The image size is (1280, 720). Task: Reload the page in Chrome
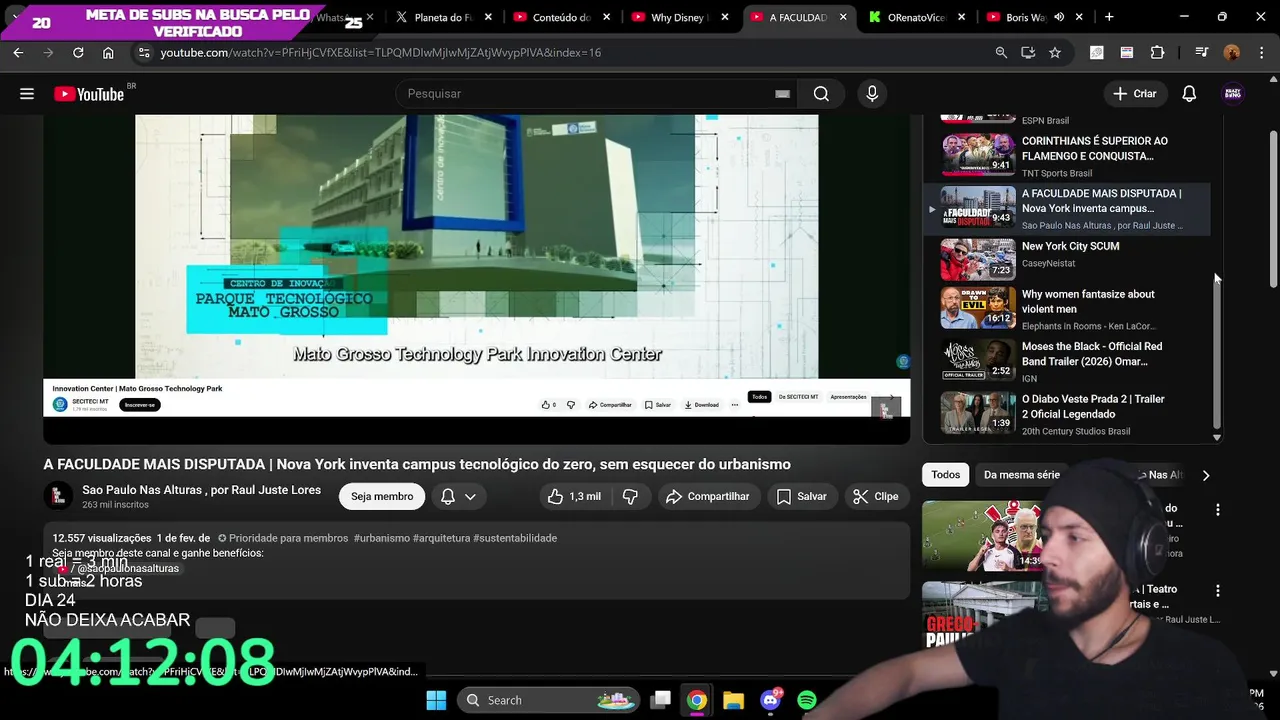pos(78,53)
